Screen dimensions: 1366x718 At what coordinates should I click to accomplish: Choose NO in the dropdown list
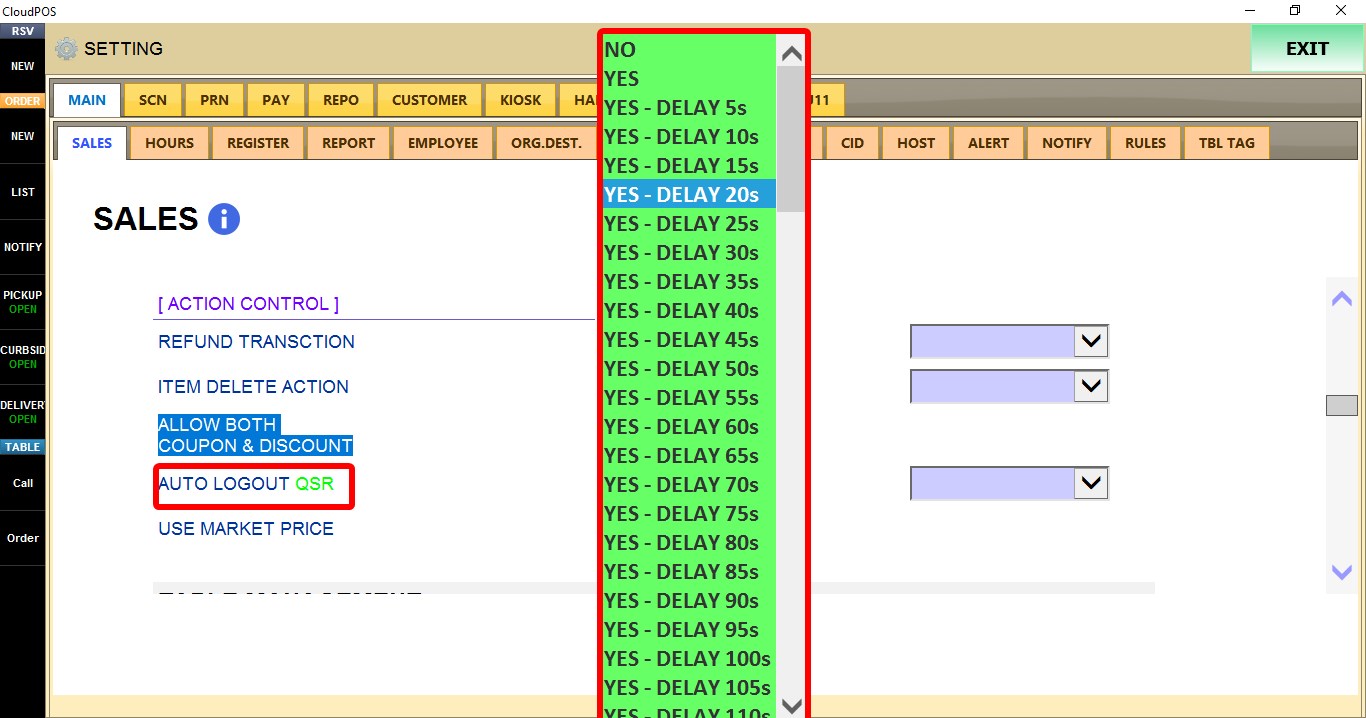pos(689,49)
